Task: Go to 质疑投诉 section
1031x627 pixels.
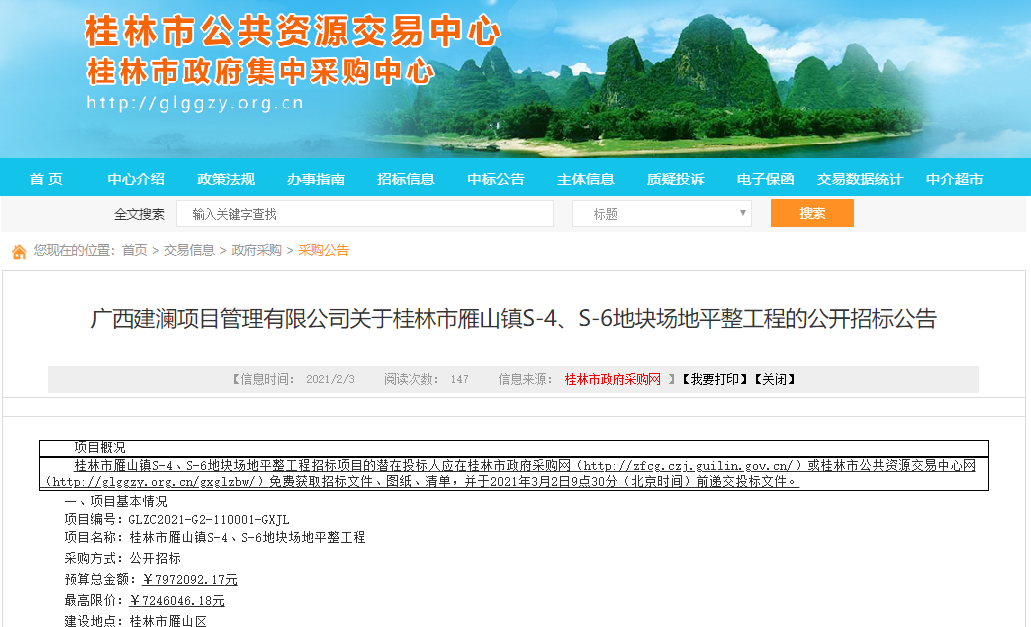Action: click(x=675, y=179)
